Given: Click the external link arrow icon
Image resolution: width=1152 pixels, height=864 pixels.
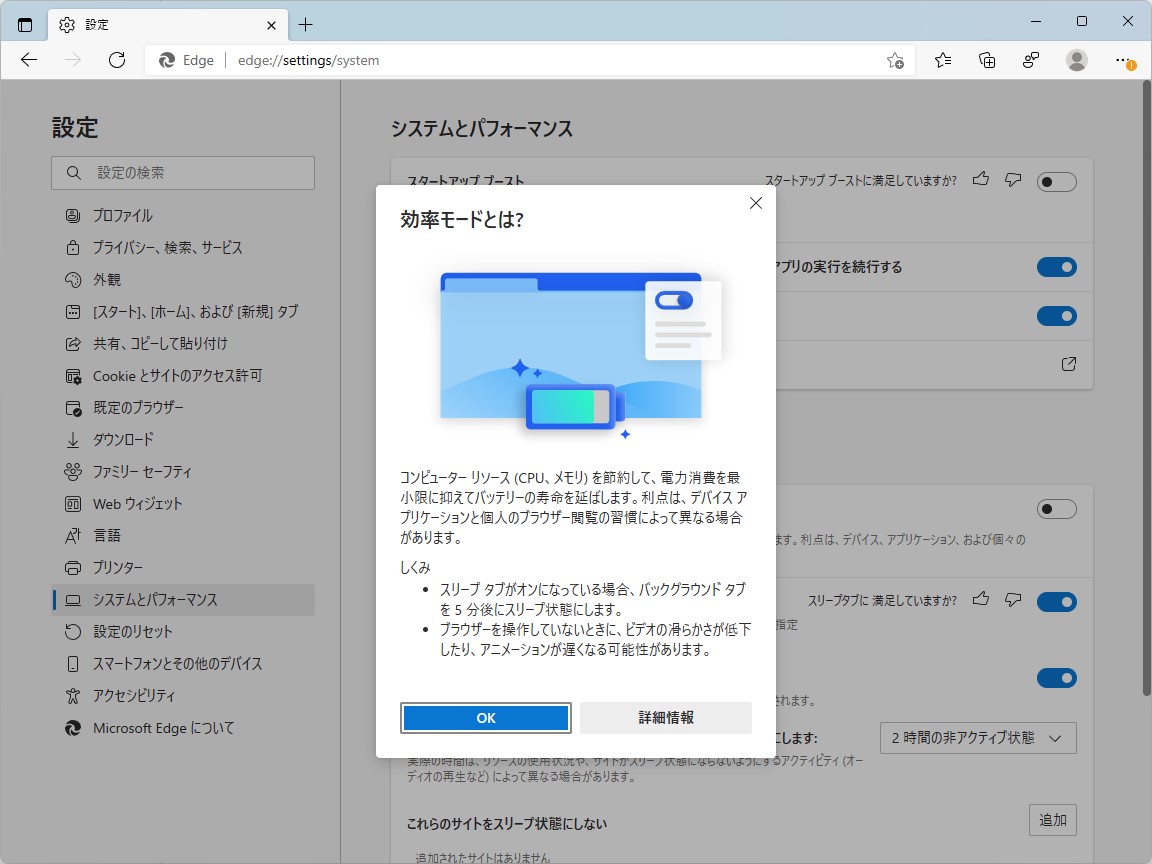Looking at the screenshot, I should 1067,364.
